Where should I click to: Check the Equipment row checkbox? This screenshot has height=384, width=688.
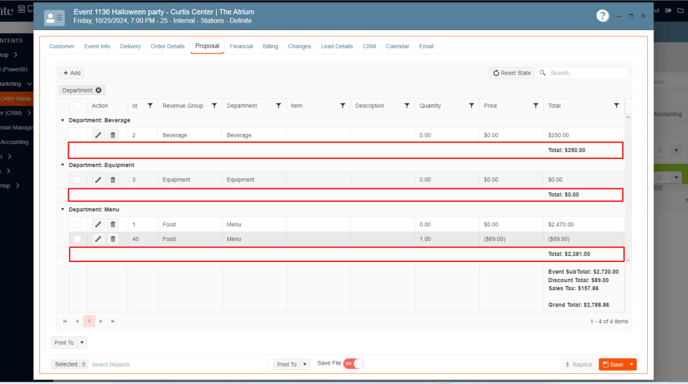point(77,180)
